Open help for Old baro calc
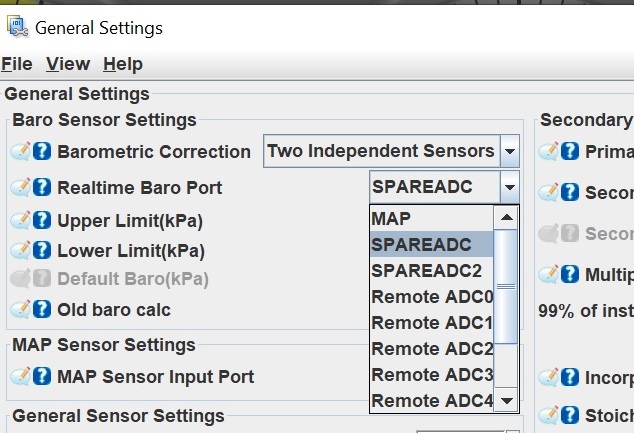 (x=42, y=309)
